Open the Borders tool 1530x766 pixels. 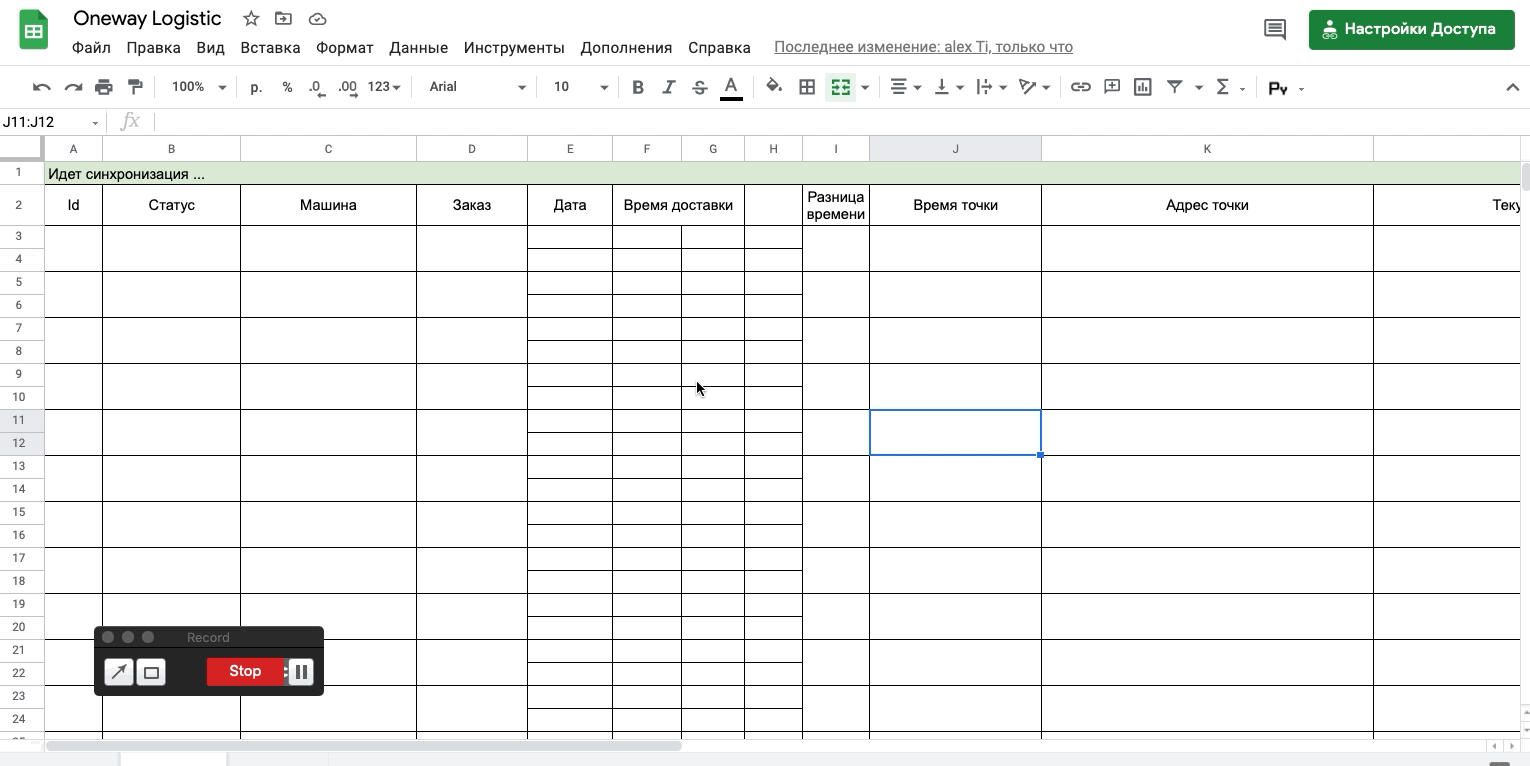pos(807,87)
